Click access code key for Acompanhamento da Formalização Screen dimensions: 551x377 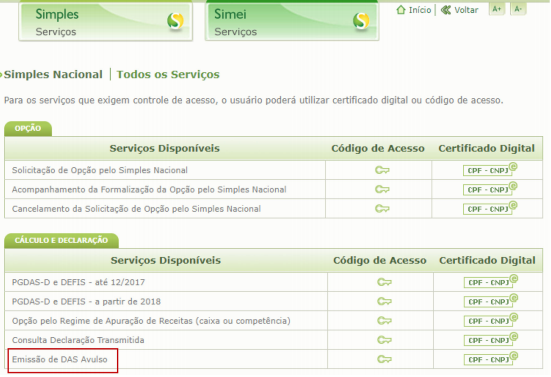pos(382,190)
